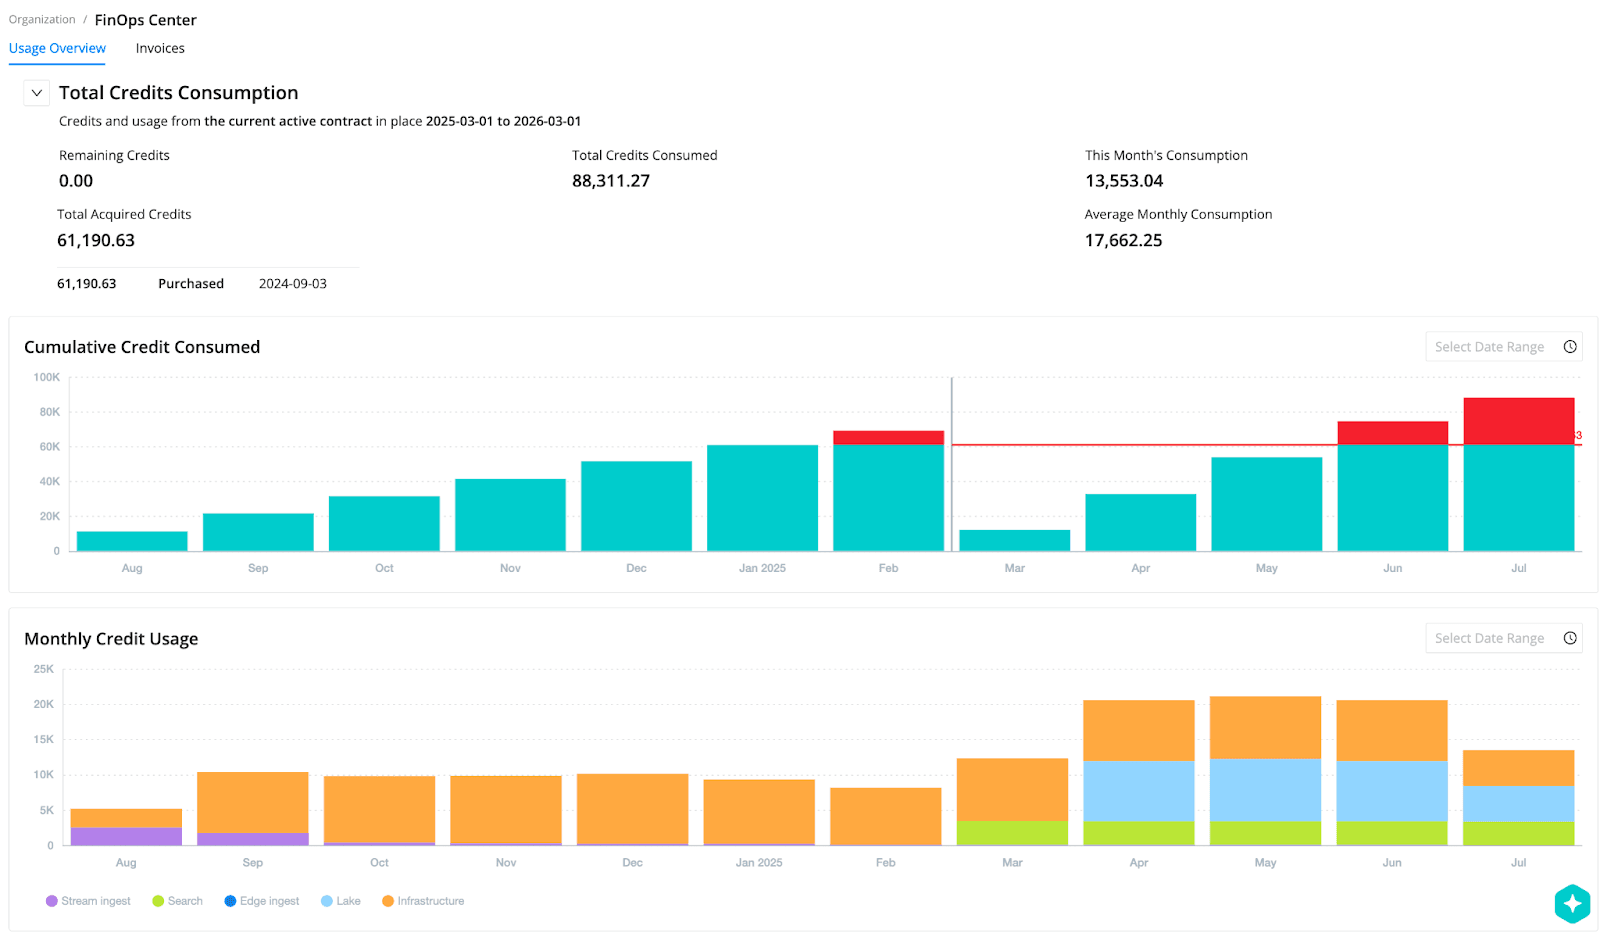Switch to the Invoices tab
Screen dimensions: 1600x933
(x=160, y=48)
